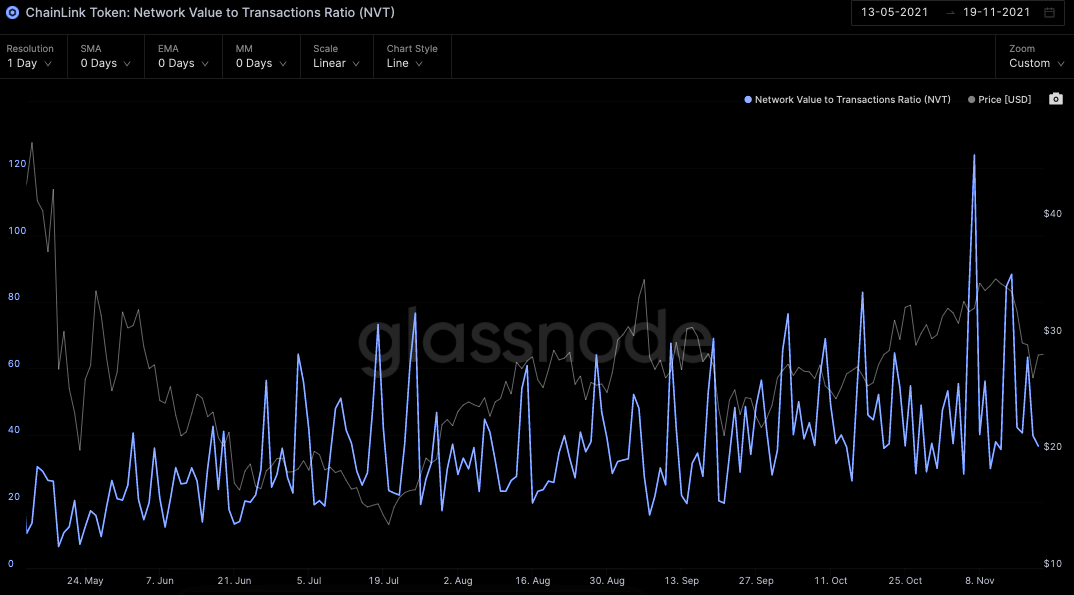
Task: Click the 8. Nov x-axis label
Action: click(980, 581)
